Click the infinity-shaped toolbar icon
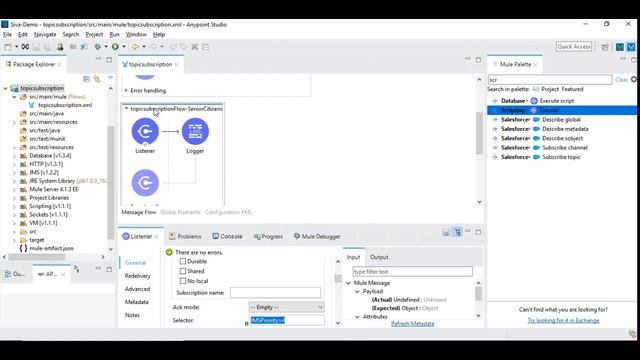The height and width of the screenshot is (360, 640). coord(25,47)
